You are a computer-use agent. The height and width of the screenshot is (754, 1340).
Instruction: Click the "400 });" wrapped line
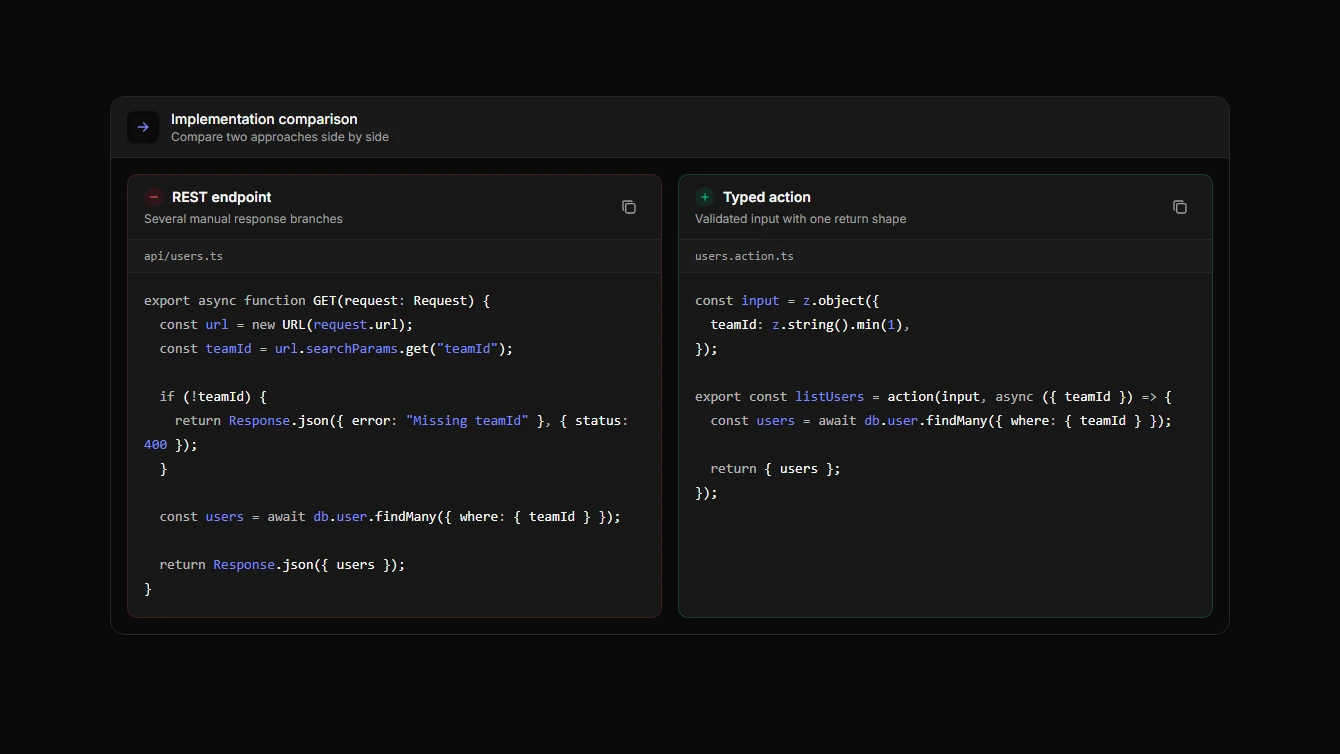point(171,445)
